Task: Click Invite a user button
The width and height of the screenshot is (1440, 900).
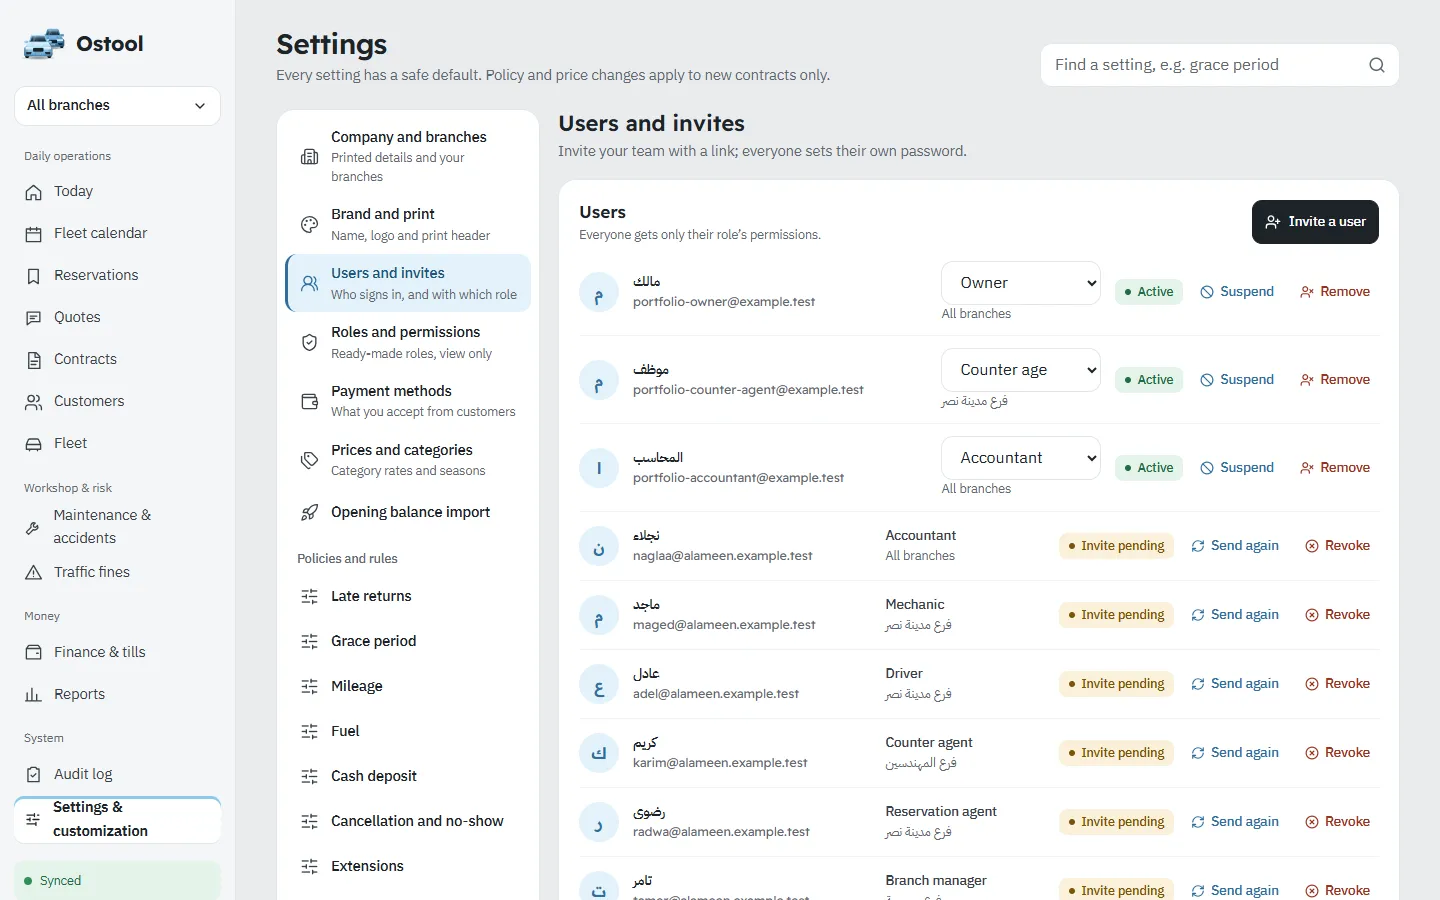Action: [x=1315, y=222]
